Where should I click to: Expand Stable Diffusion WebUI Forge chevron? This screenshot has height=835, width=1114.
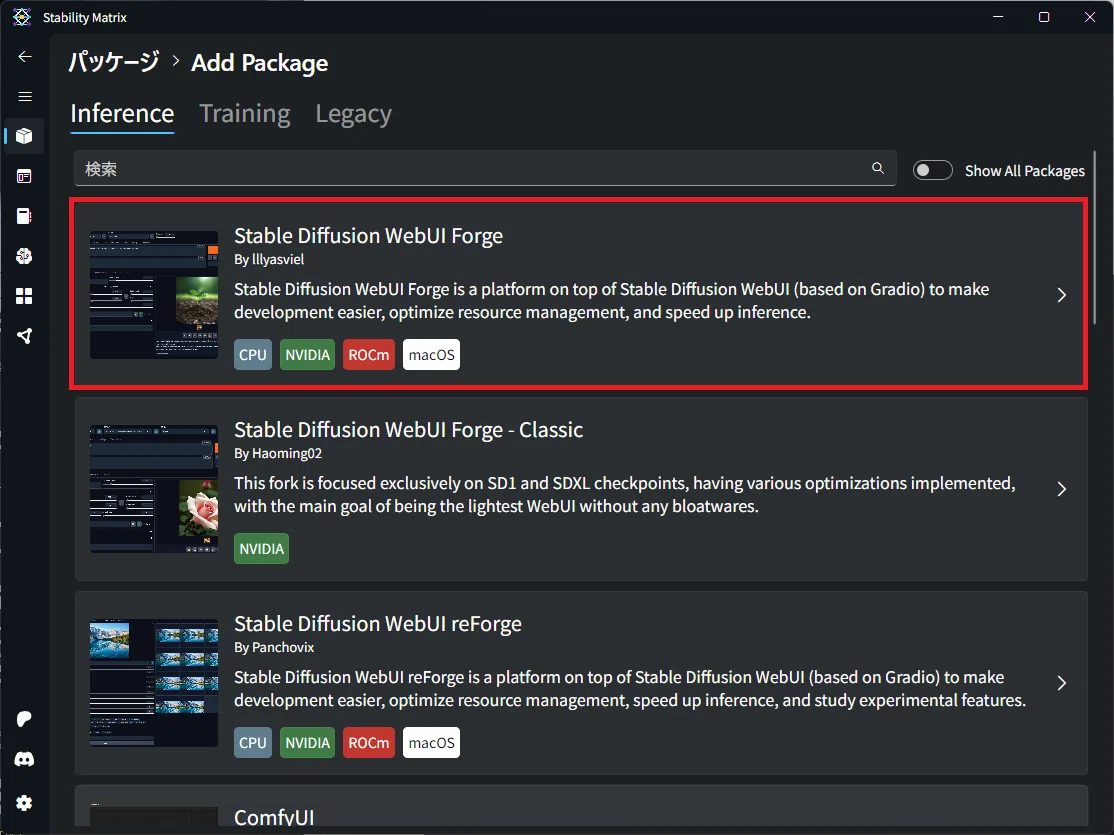pos(1061,295)
